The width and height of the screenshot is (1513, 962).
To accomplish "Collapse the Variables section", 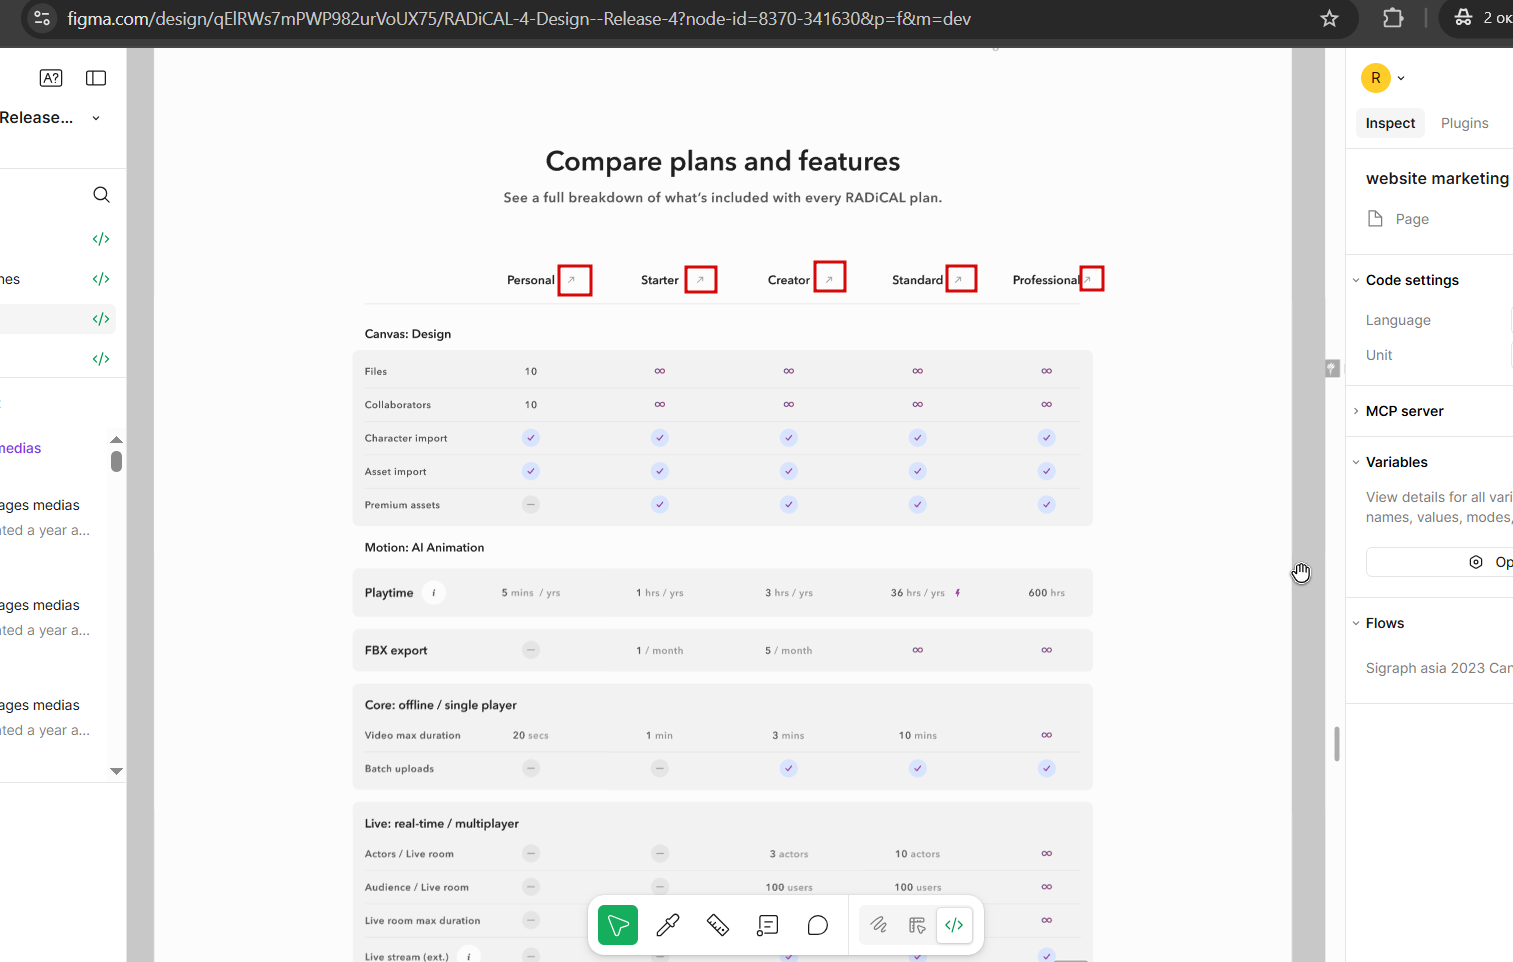I will (1356, 462).
